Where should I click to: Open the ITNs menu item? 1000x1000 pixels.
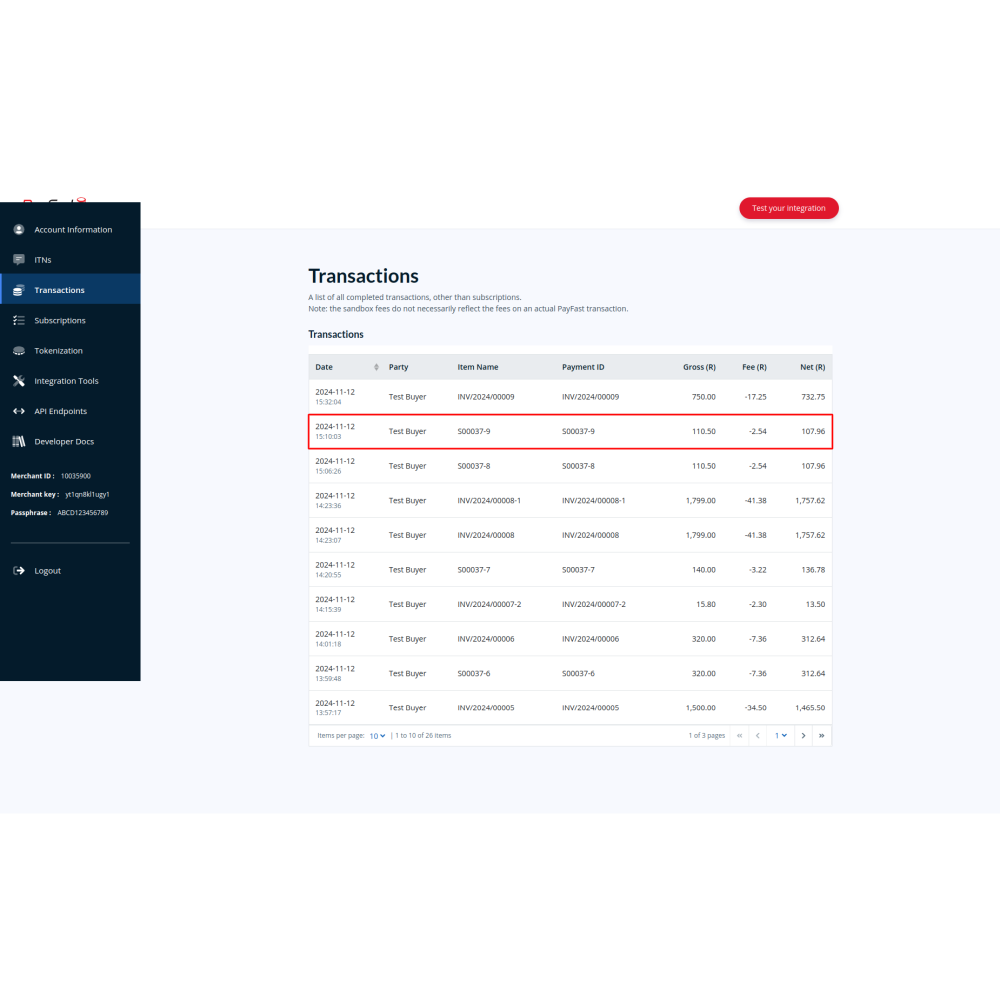[70, 260]
